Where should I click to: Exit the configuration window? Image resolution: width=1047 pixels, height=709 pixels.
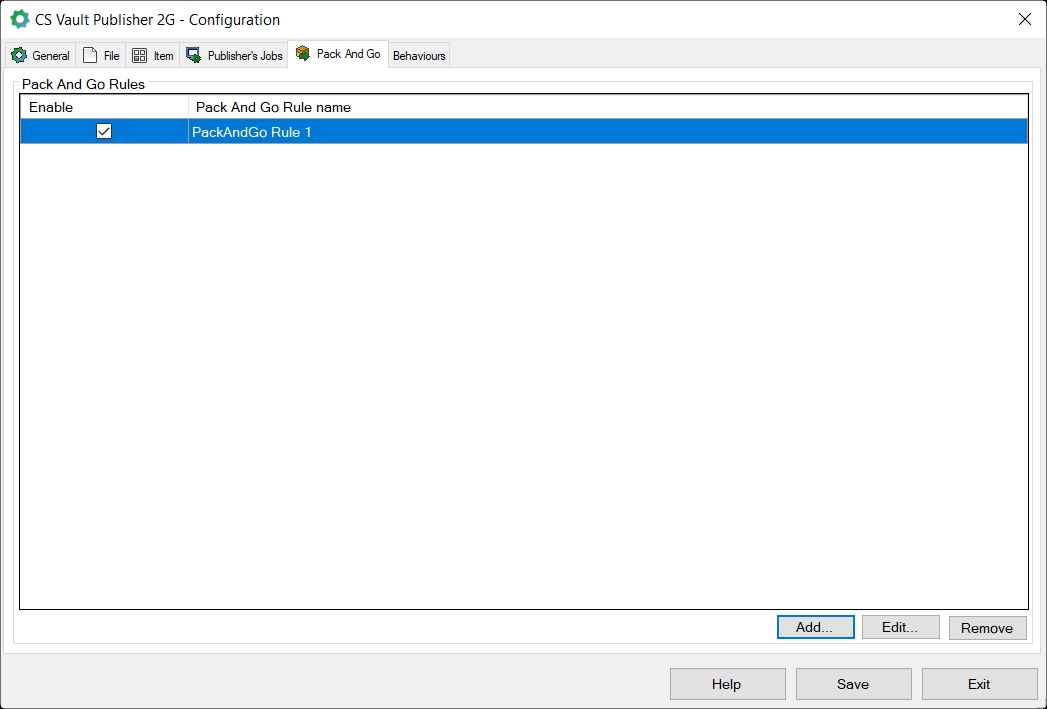[x=979, y=684]
